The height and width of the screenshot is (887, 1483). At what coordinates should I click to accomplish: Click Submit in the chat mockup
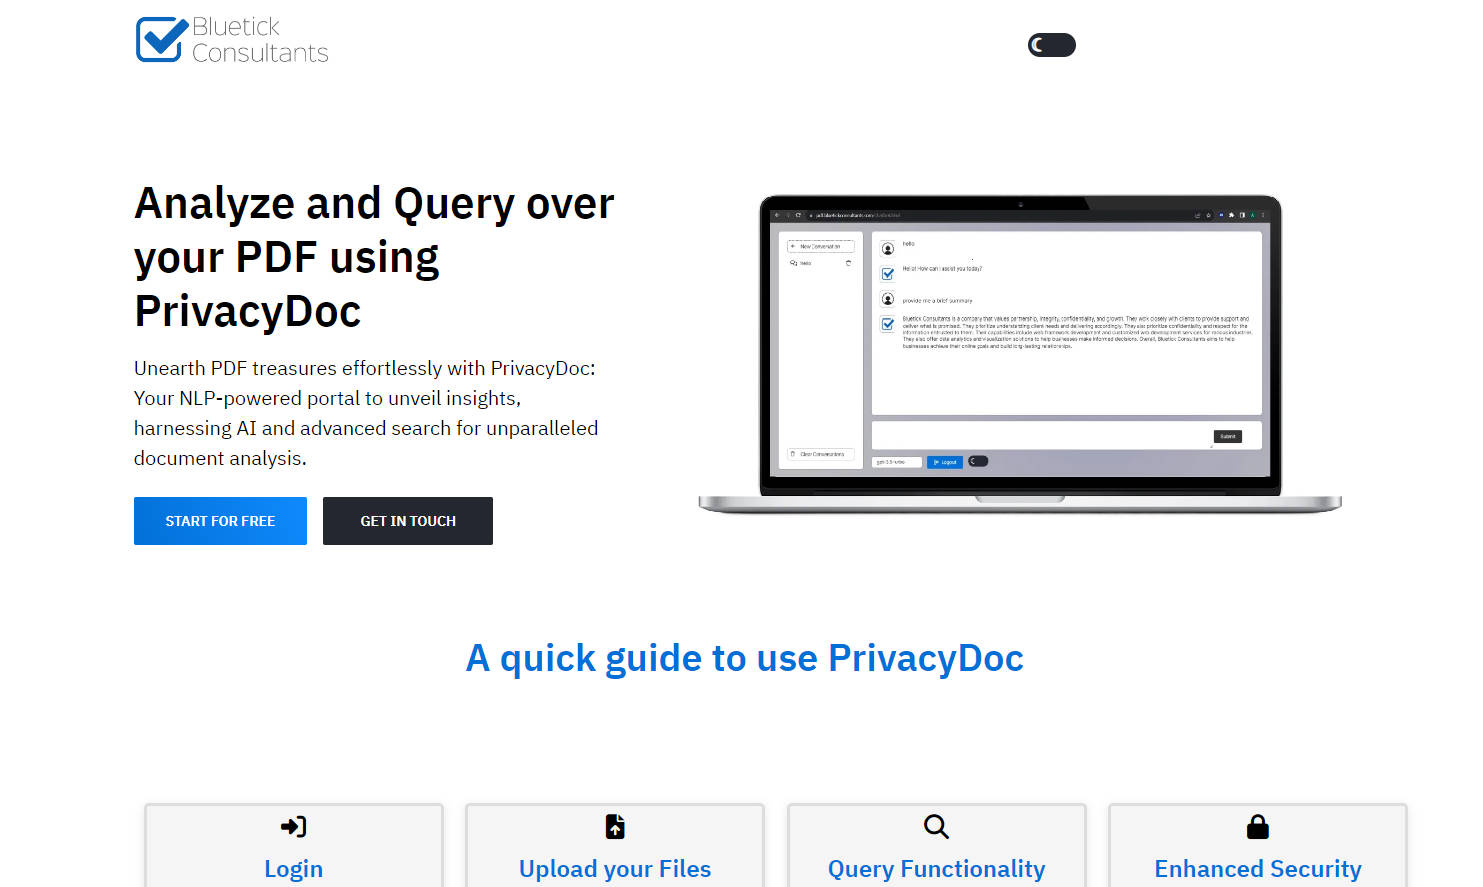click(x=1228, y=436)
